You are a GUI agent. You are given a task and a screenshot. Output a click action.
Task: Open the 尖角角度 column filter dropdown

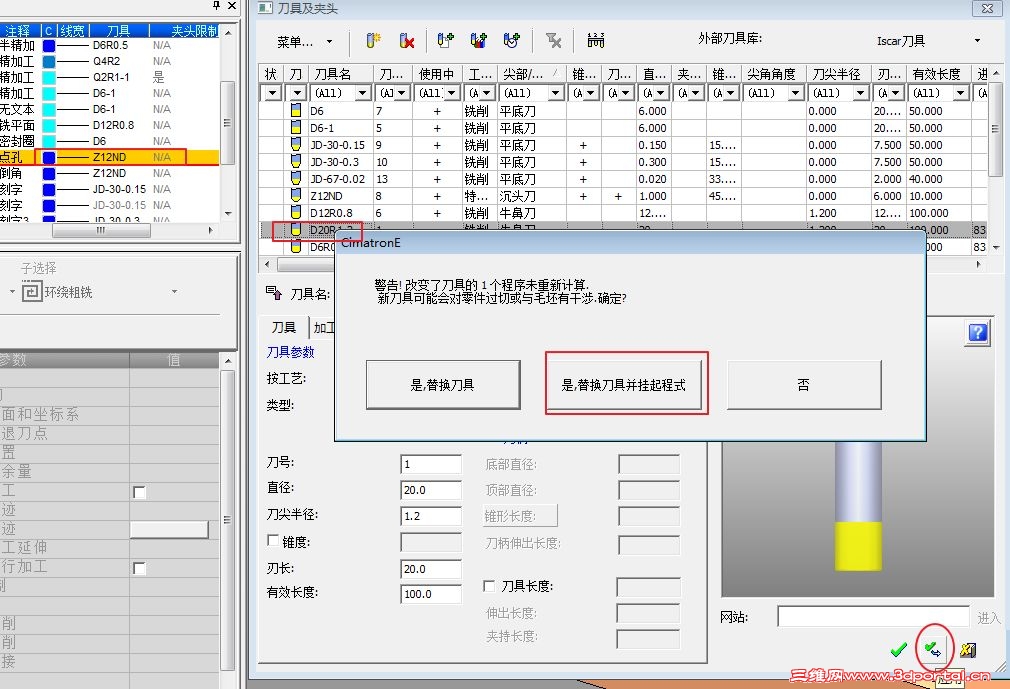(796, 93)
